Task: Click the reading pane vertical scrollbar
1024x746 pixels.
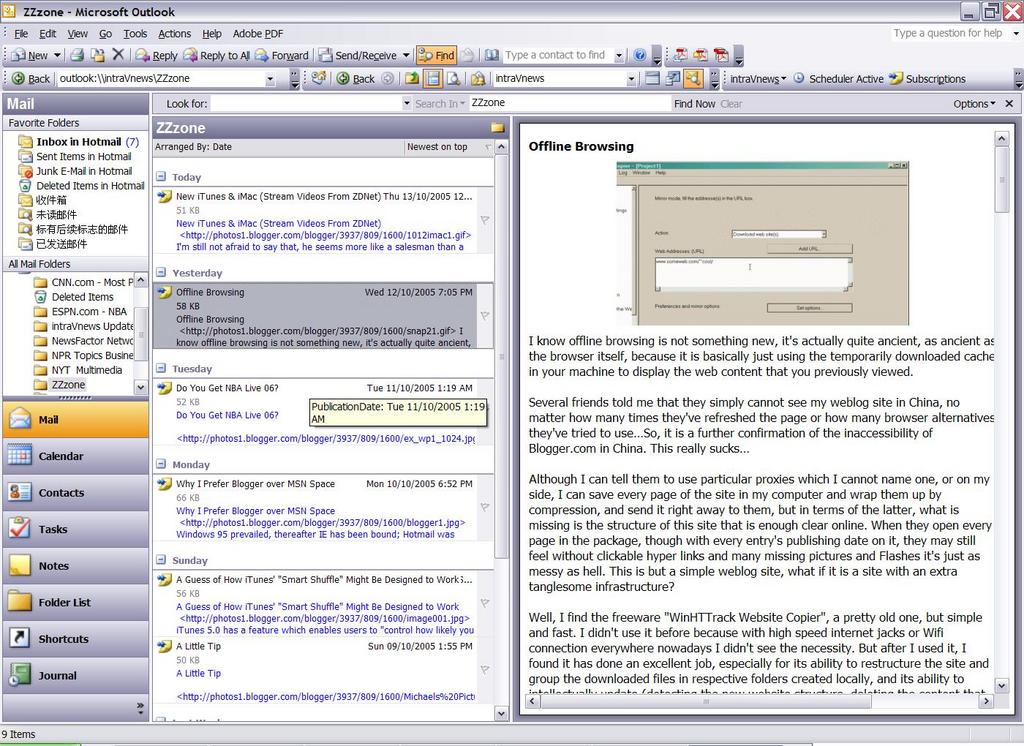Action: click(1001, 411)
